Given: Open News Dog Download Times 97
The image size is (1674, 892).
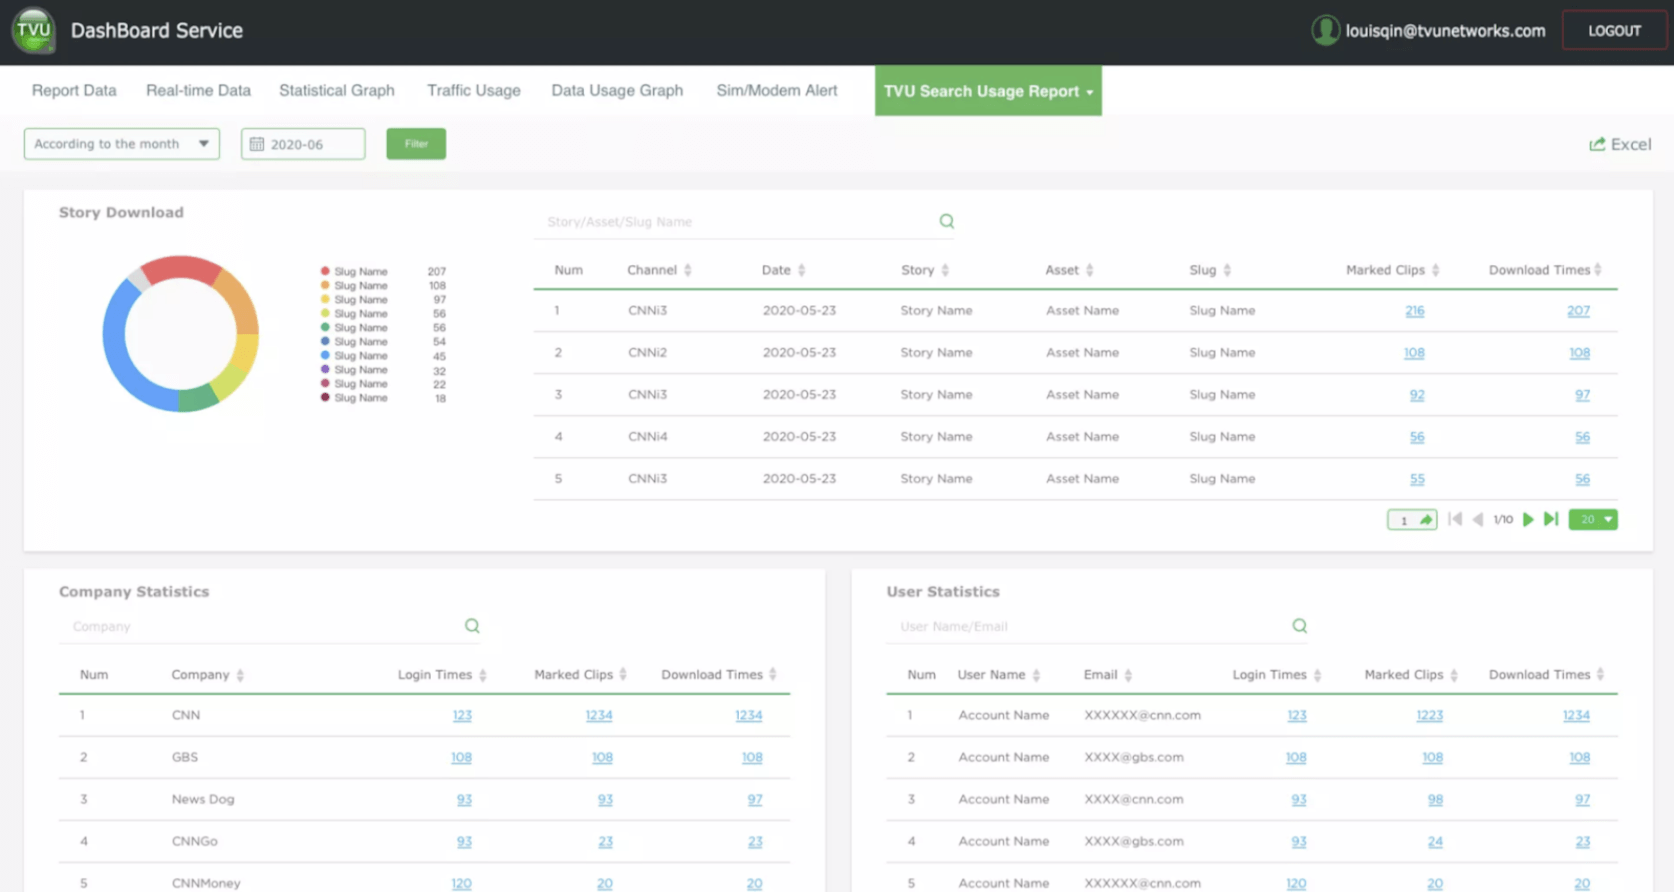Looking at the screenshot, I should [x=755, y=799].
